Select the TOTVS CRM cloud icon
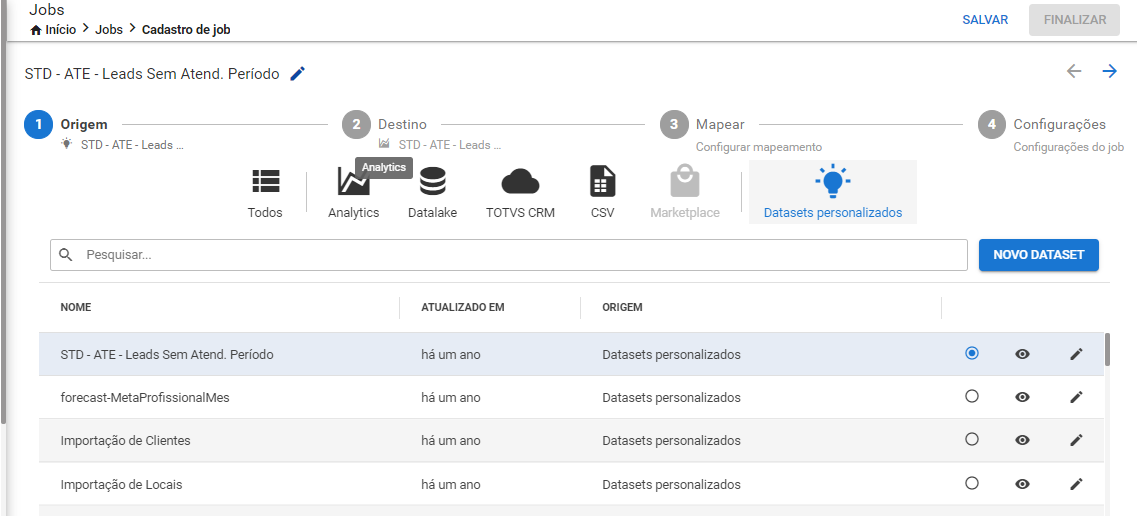 521,181
